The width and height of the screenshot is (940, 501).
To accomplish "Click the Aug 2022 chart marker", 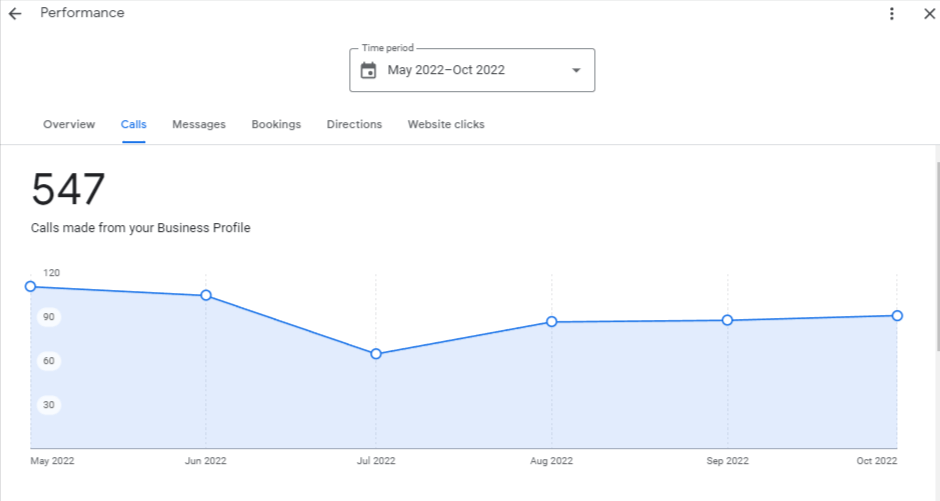I will 552,322.
